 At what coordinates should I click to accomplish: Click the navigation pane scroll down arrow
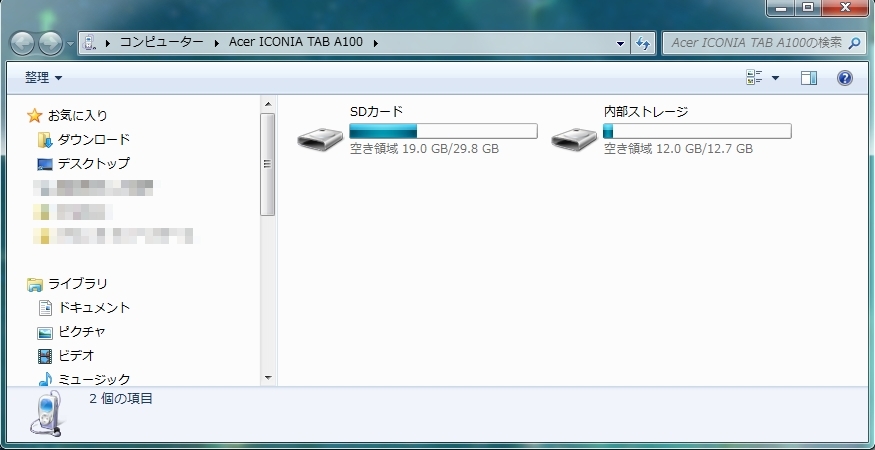268,378
